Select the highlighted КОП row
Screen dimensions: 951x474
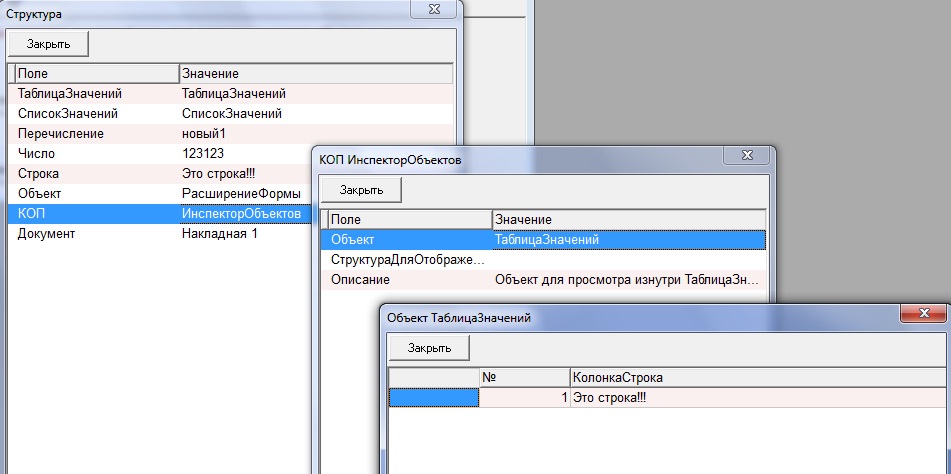click(32, 213)
